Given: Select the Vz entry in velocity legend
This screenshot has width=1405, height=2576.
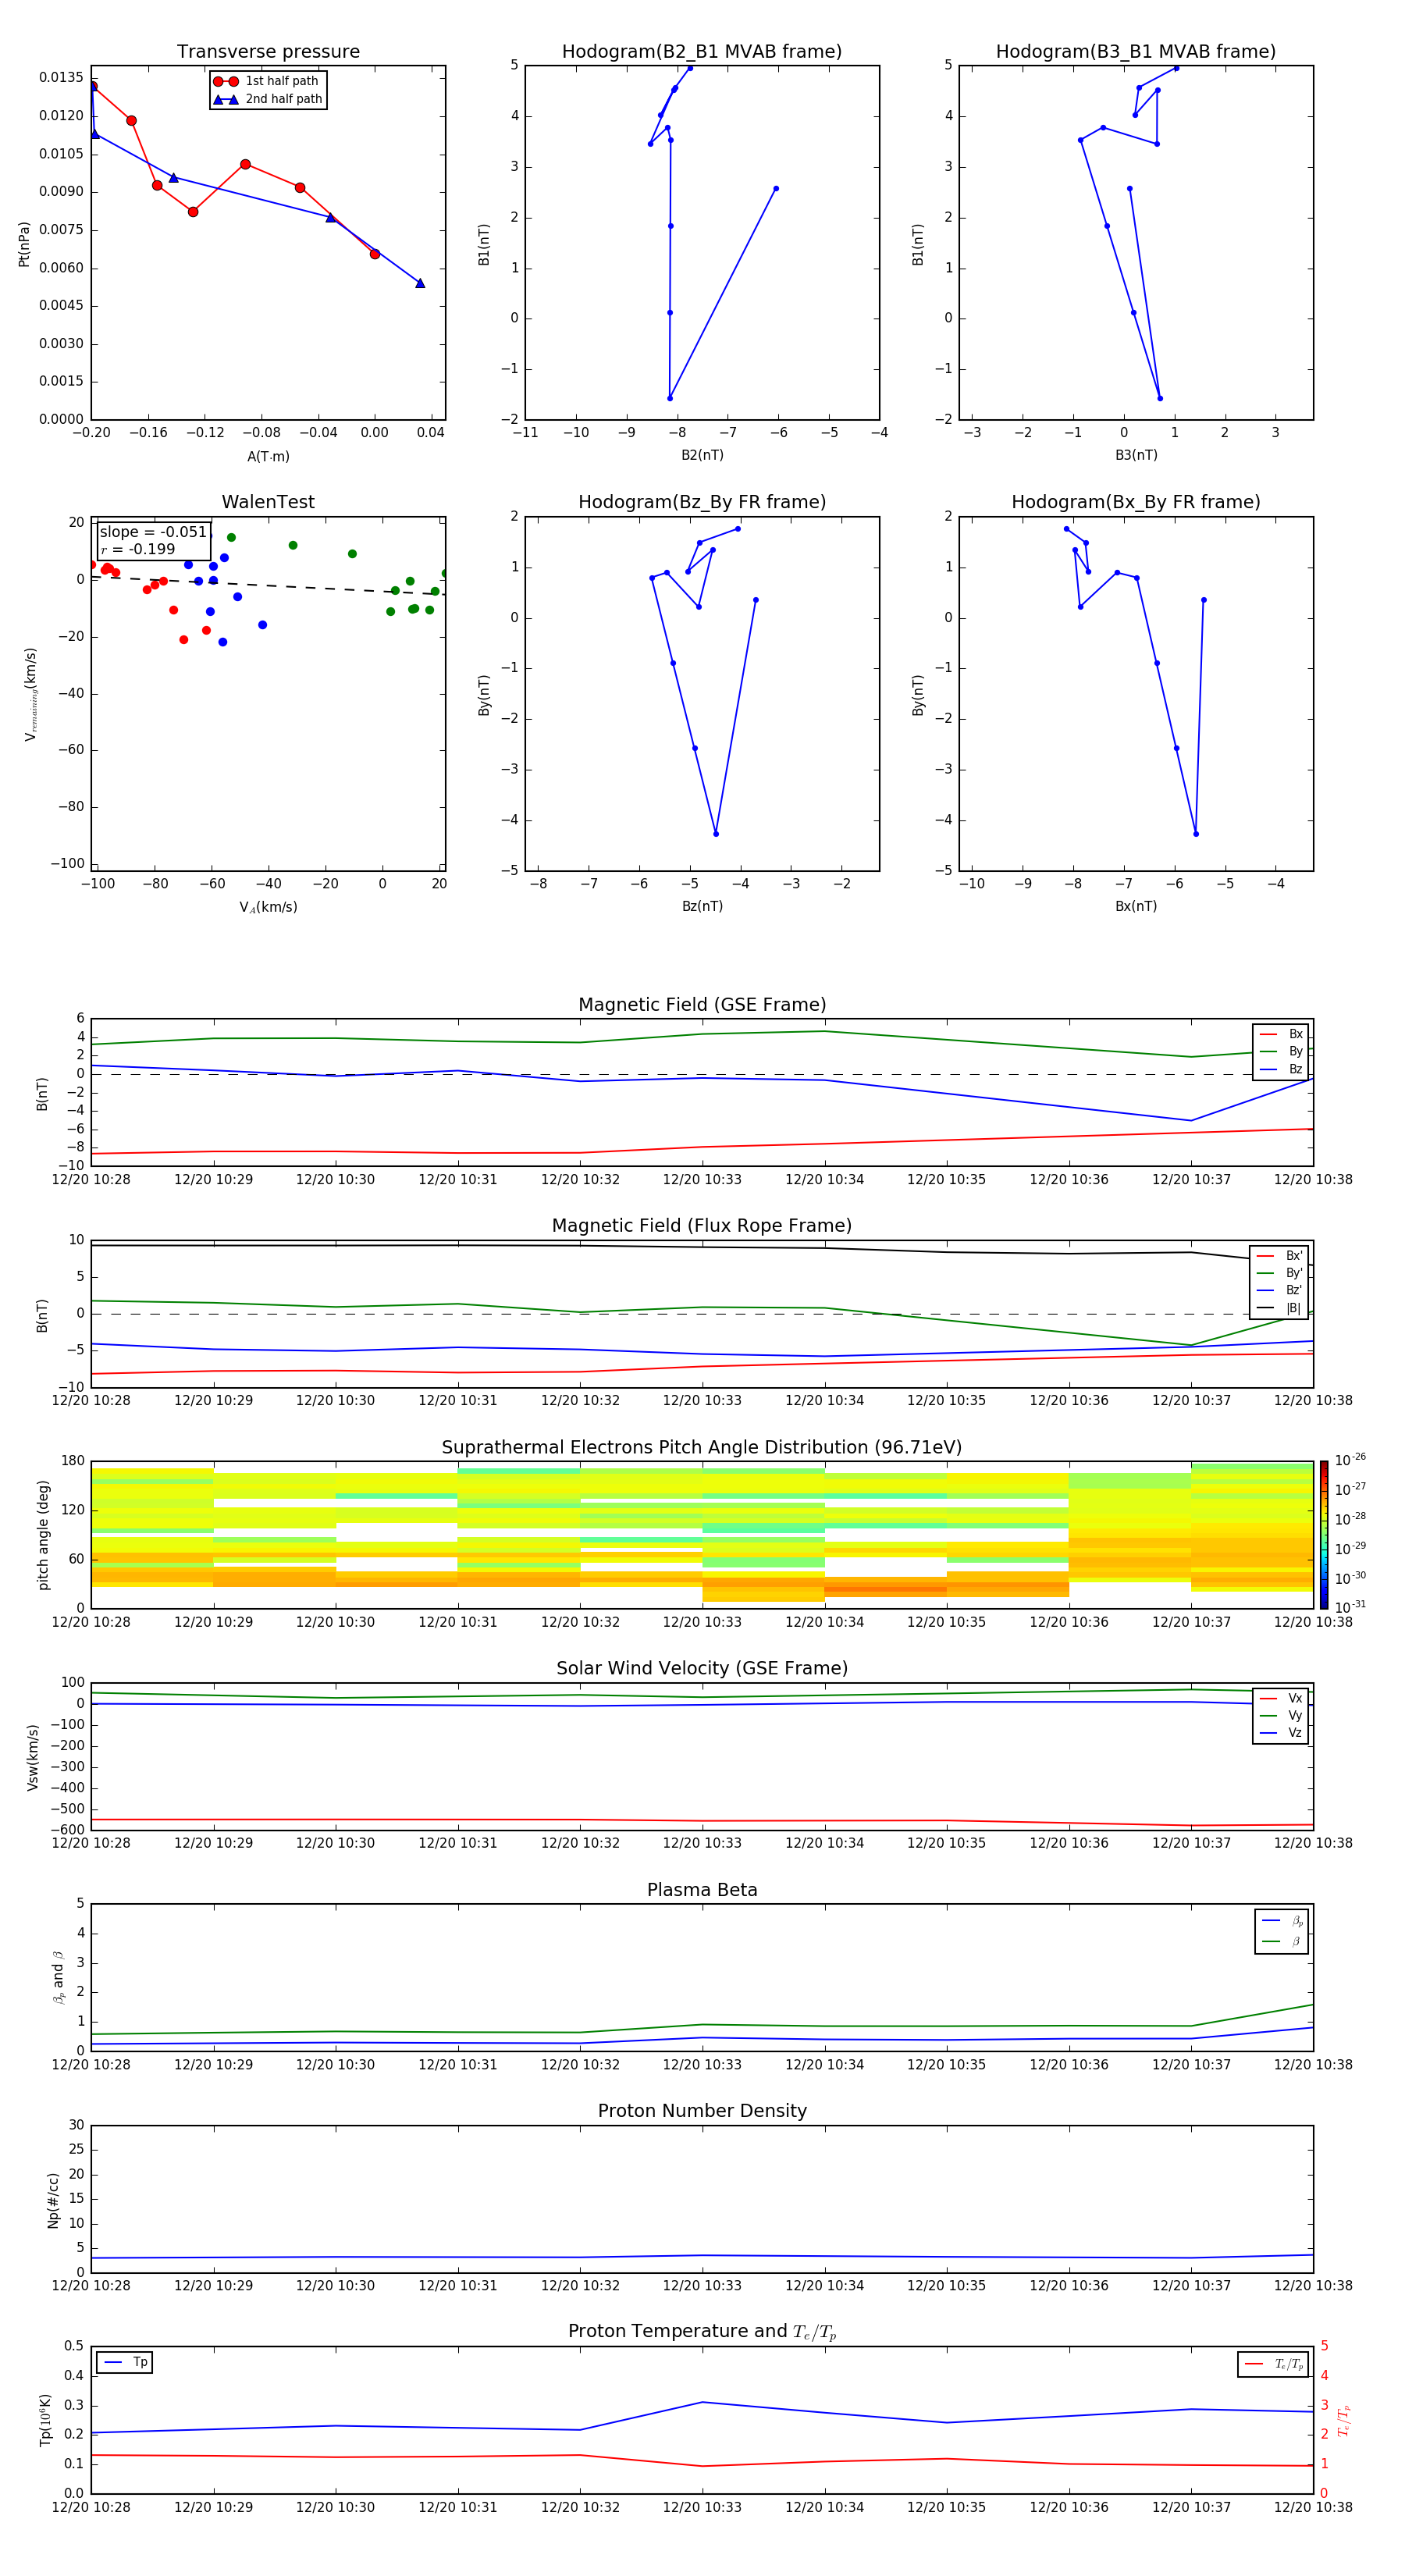Looking at the screenshot, I should click(1281, 1733).
